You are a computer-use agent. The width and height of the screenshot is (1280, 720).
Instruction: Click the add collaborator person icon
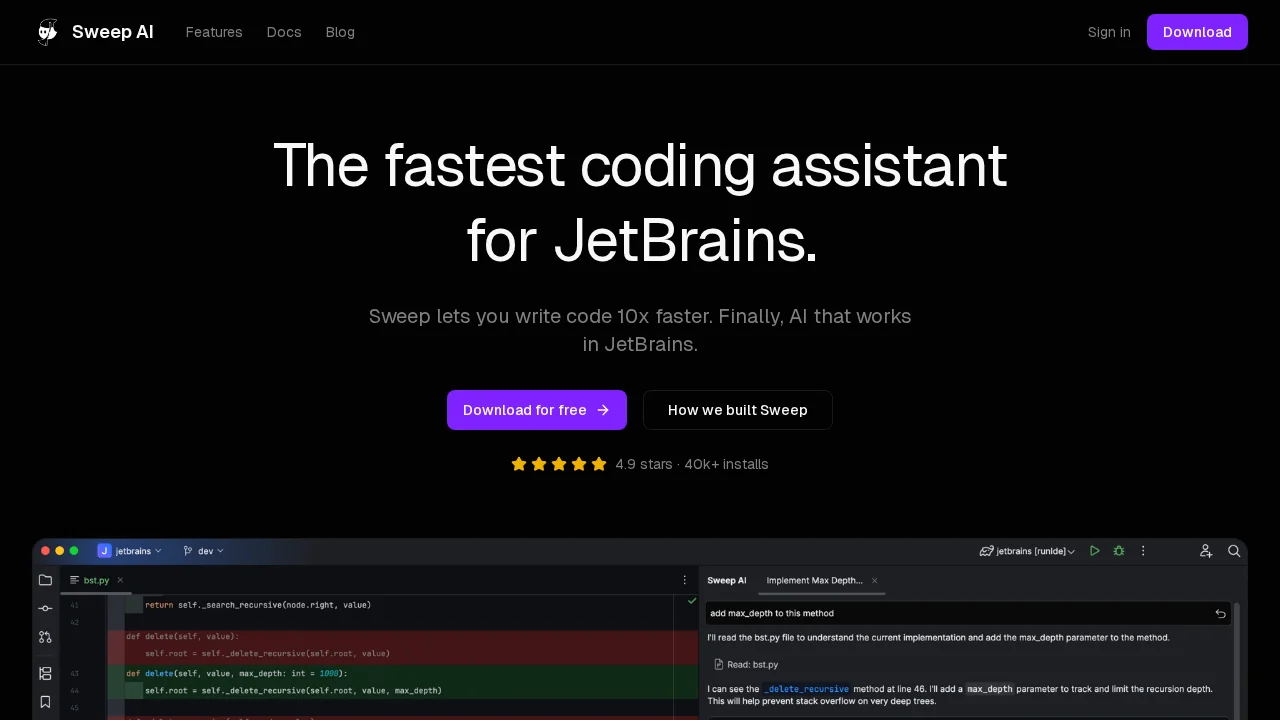pos(1206,551)
